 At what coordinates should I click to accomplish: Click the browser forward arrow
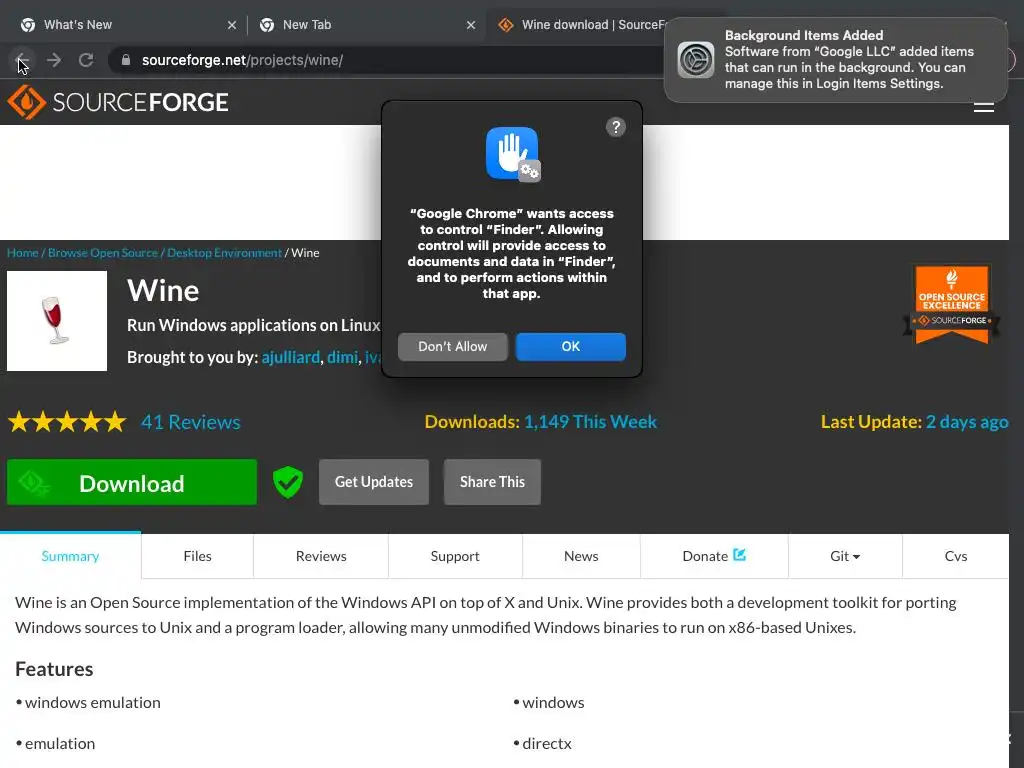(x=54, y=60)
